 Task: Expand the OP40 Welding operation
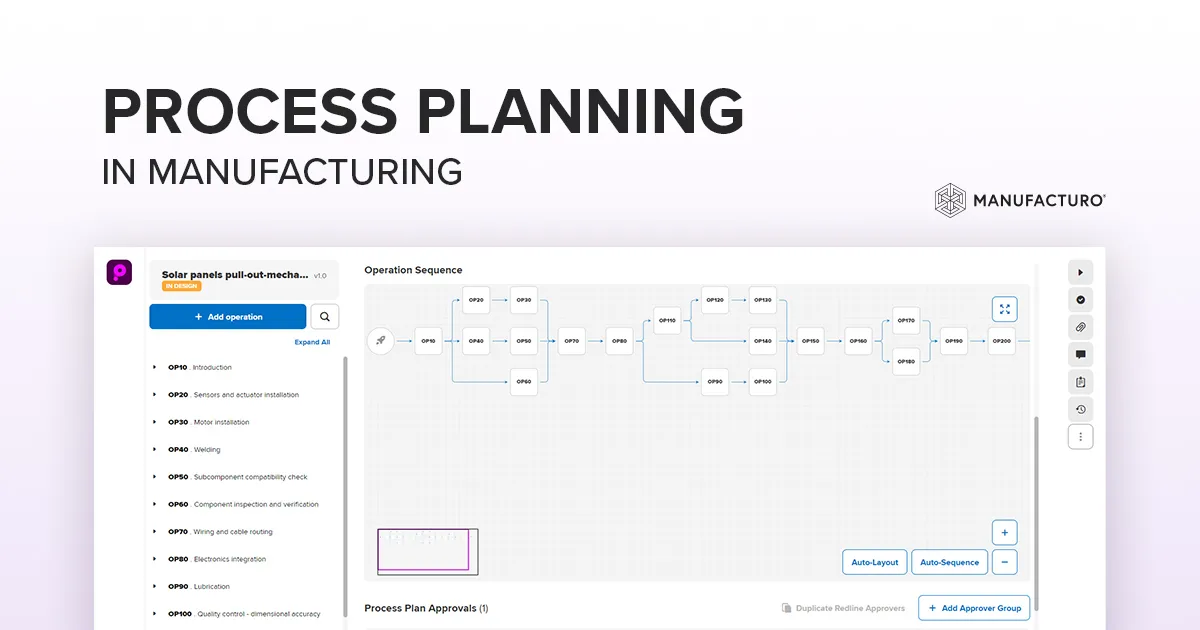pos(155,449)
